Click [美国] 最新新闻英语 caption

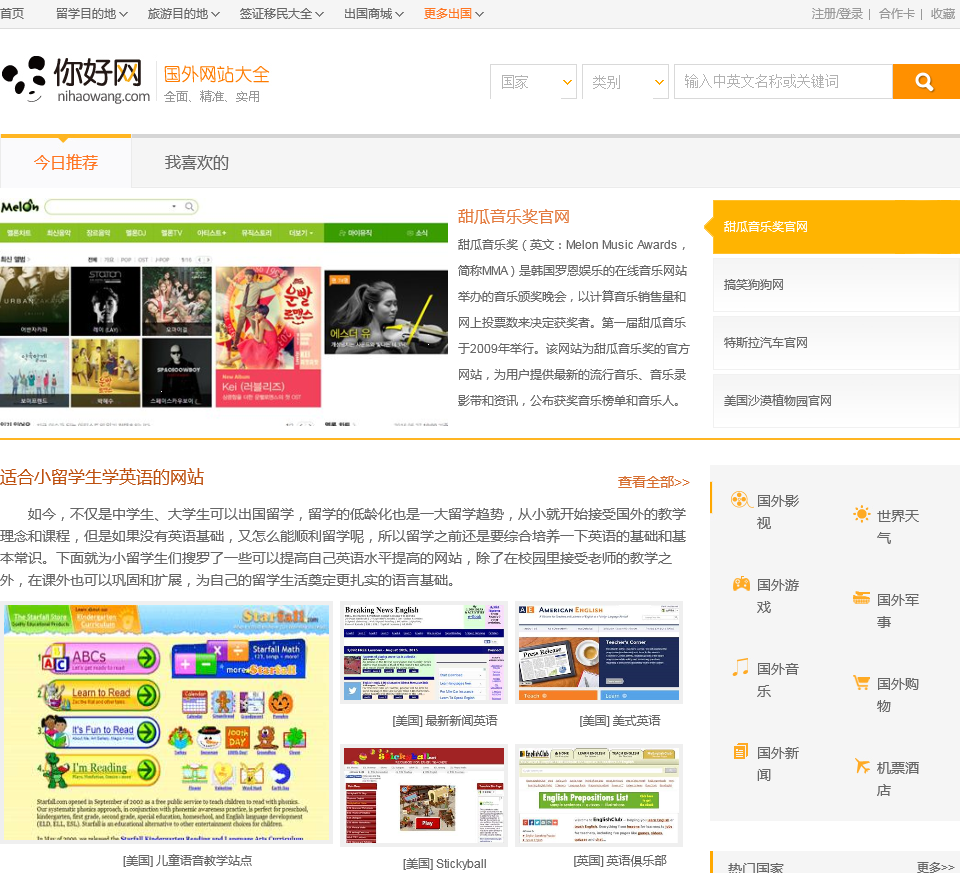click(445, 721)
